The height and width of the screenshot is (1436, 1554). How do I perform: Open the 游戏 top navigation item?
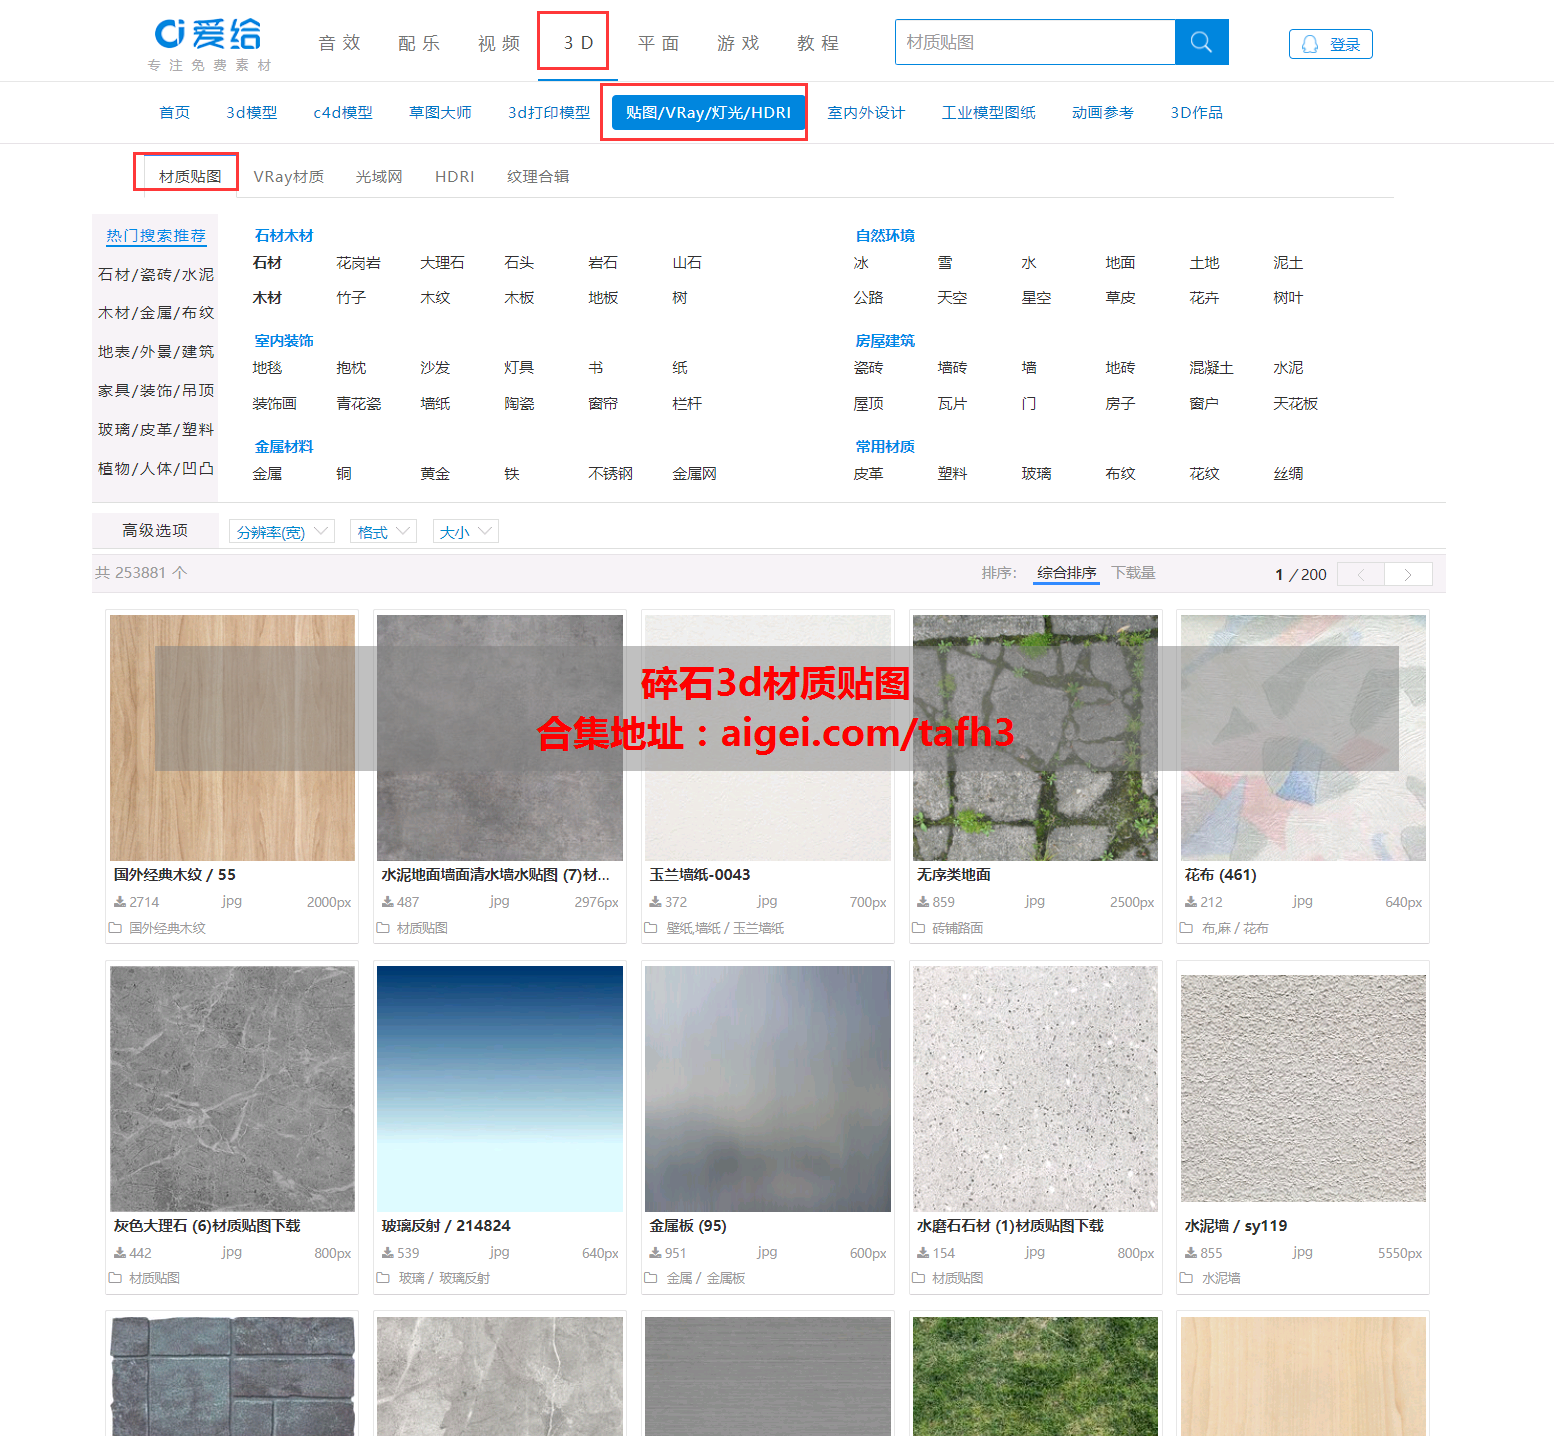pyautogui.click(x=739, y=43)
